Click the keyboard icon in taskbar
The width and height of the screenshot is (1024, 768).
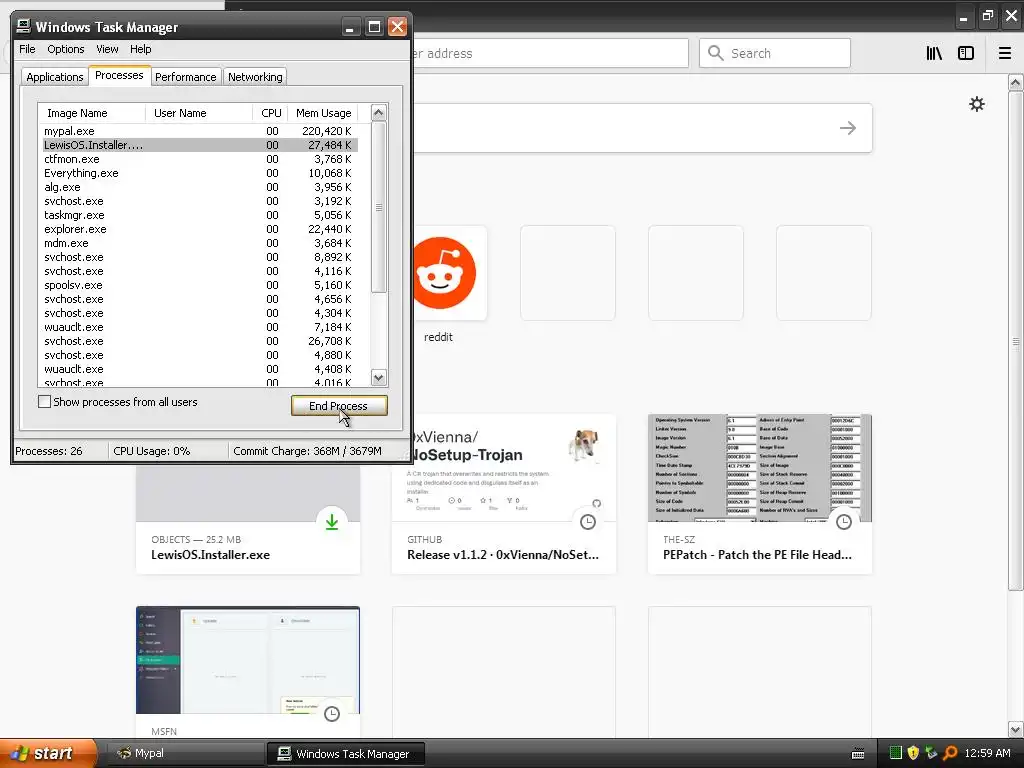[858, 754]
